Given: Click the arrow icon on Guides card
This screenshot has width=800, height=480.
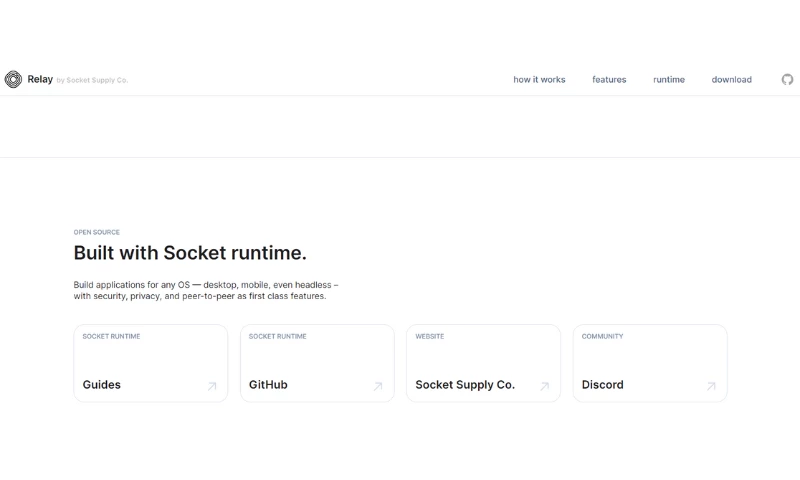Looking at the screenshot, I should [212, 386].
